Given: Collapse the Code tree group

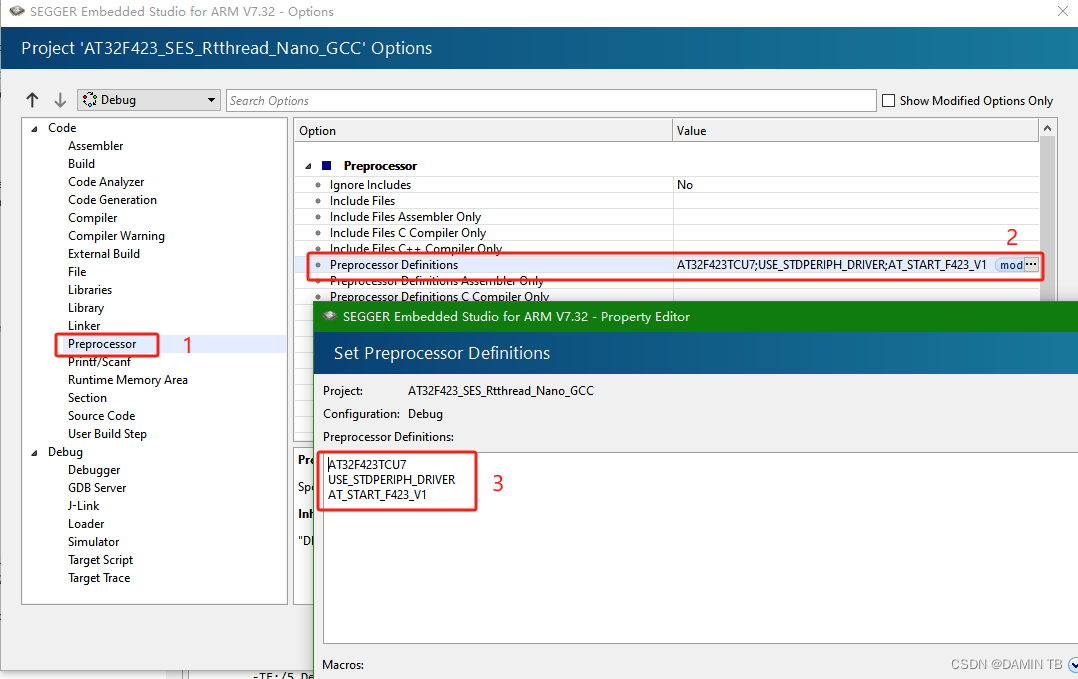Looking at the screenshot, I should click(x=34, y=129).
